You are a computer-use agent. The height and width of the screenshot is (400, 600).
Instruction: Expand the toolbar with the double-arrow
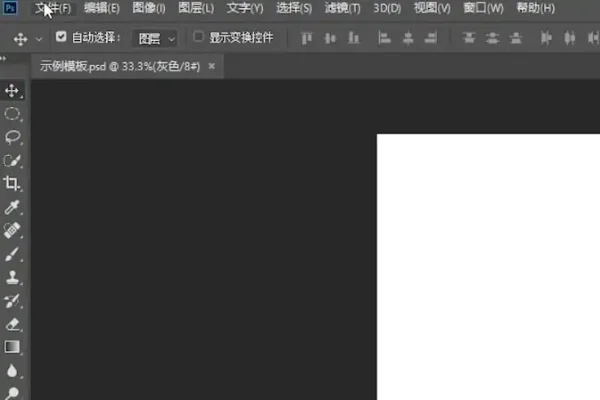pyautogui.click(x=5, y=60)
